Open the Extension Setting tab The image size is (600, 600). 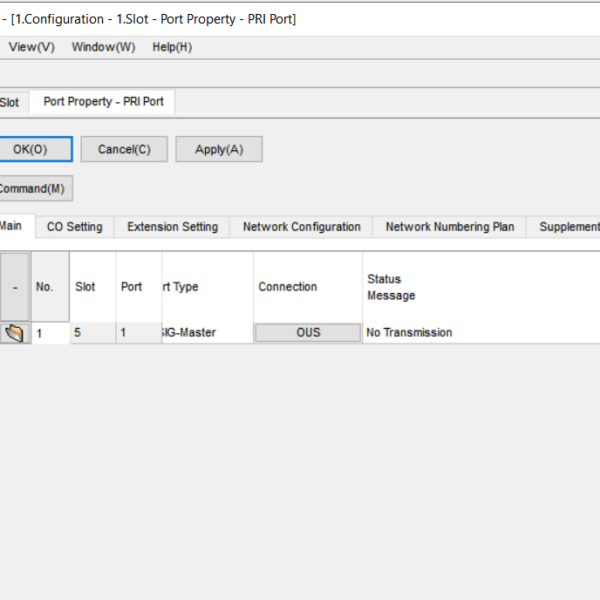pyautogui.click(x=172, y=227)
